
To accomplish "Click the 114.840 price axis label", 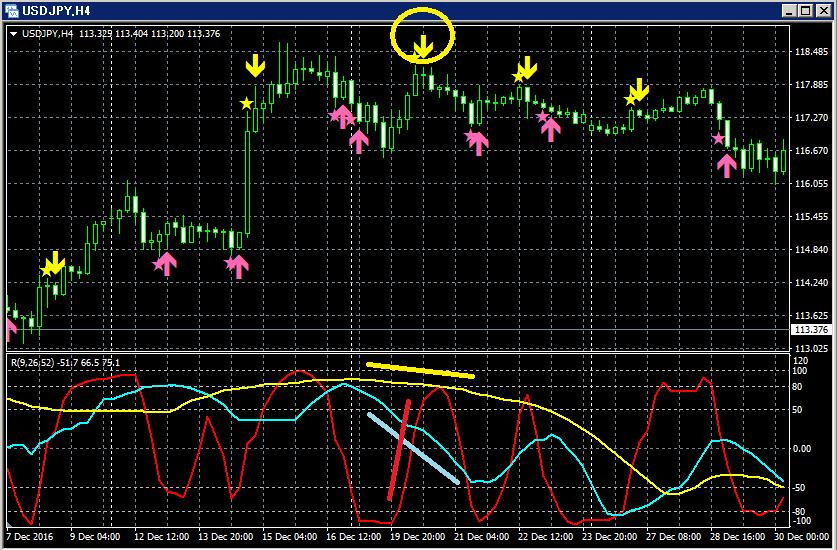I will [810, 249].
